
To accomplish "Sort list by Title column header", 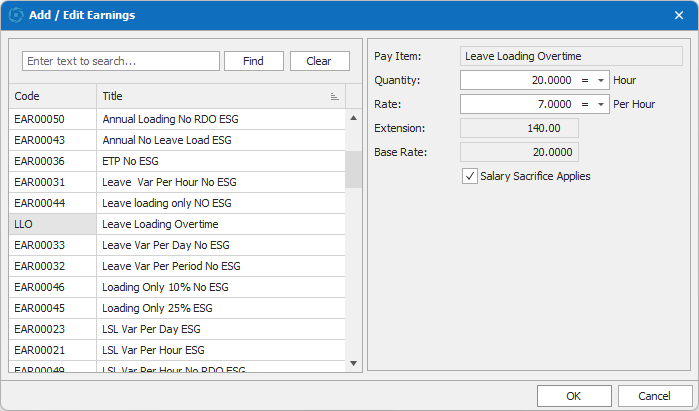I will coord(210,97).
